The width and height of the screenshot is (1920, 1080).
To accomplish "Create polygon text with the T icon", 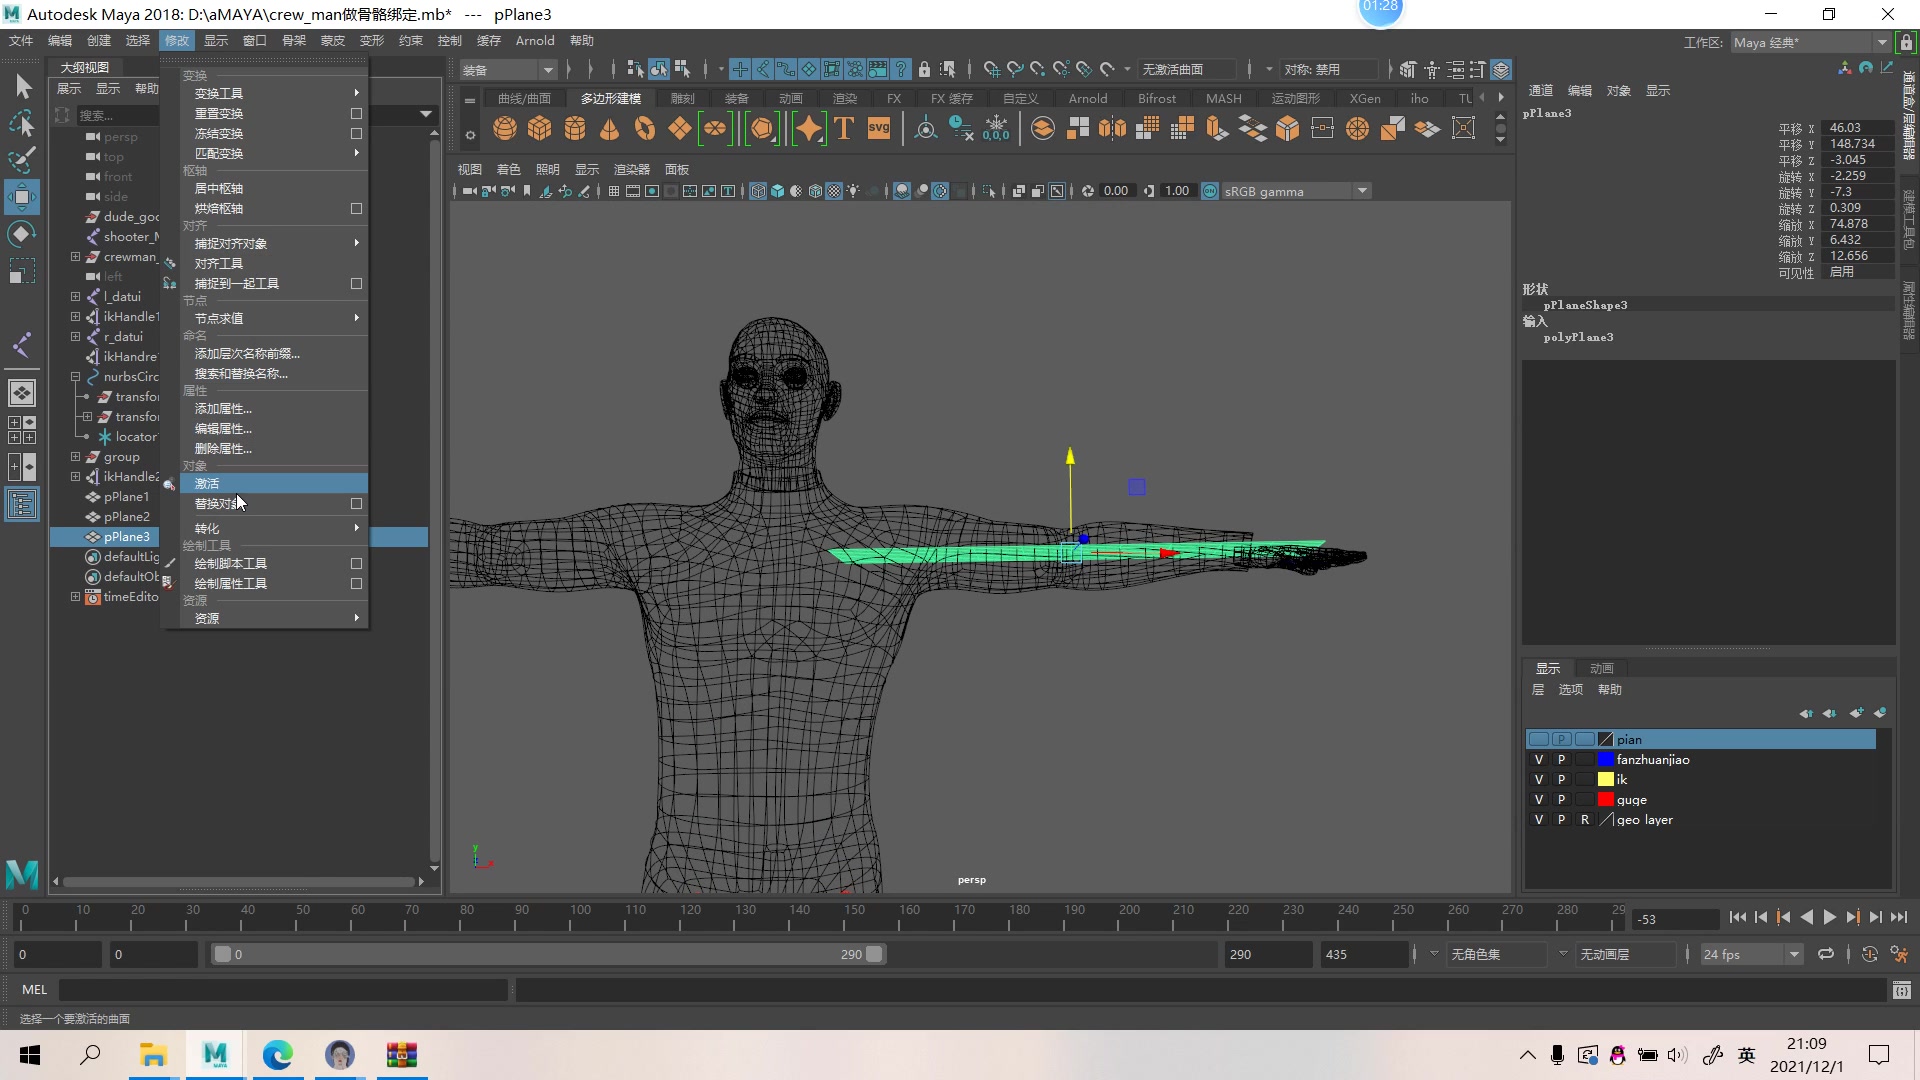I will coord(844,128).
